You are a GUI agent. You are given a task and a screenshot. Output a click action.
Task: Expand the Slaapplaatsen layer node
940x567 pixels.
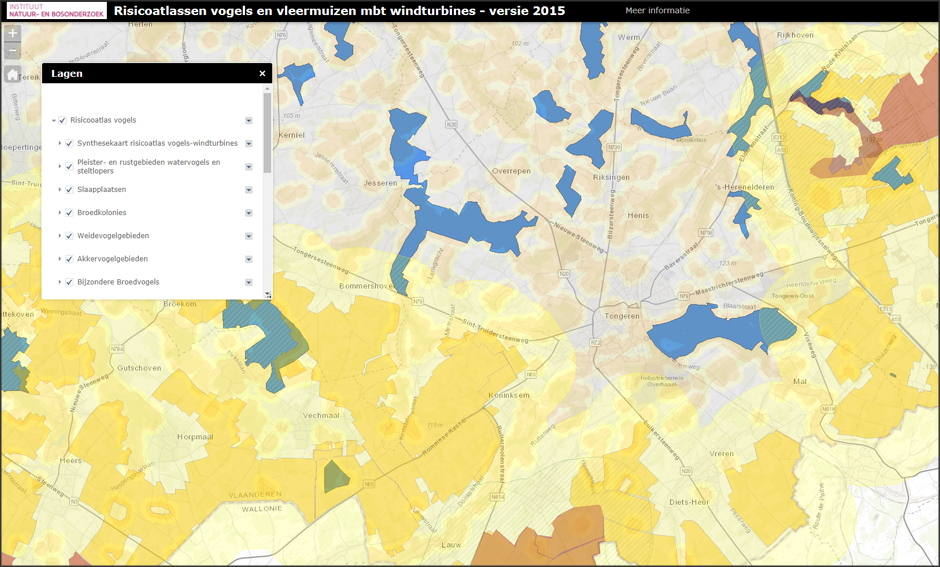click(x=60, y=190)
